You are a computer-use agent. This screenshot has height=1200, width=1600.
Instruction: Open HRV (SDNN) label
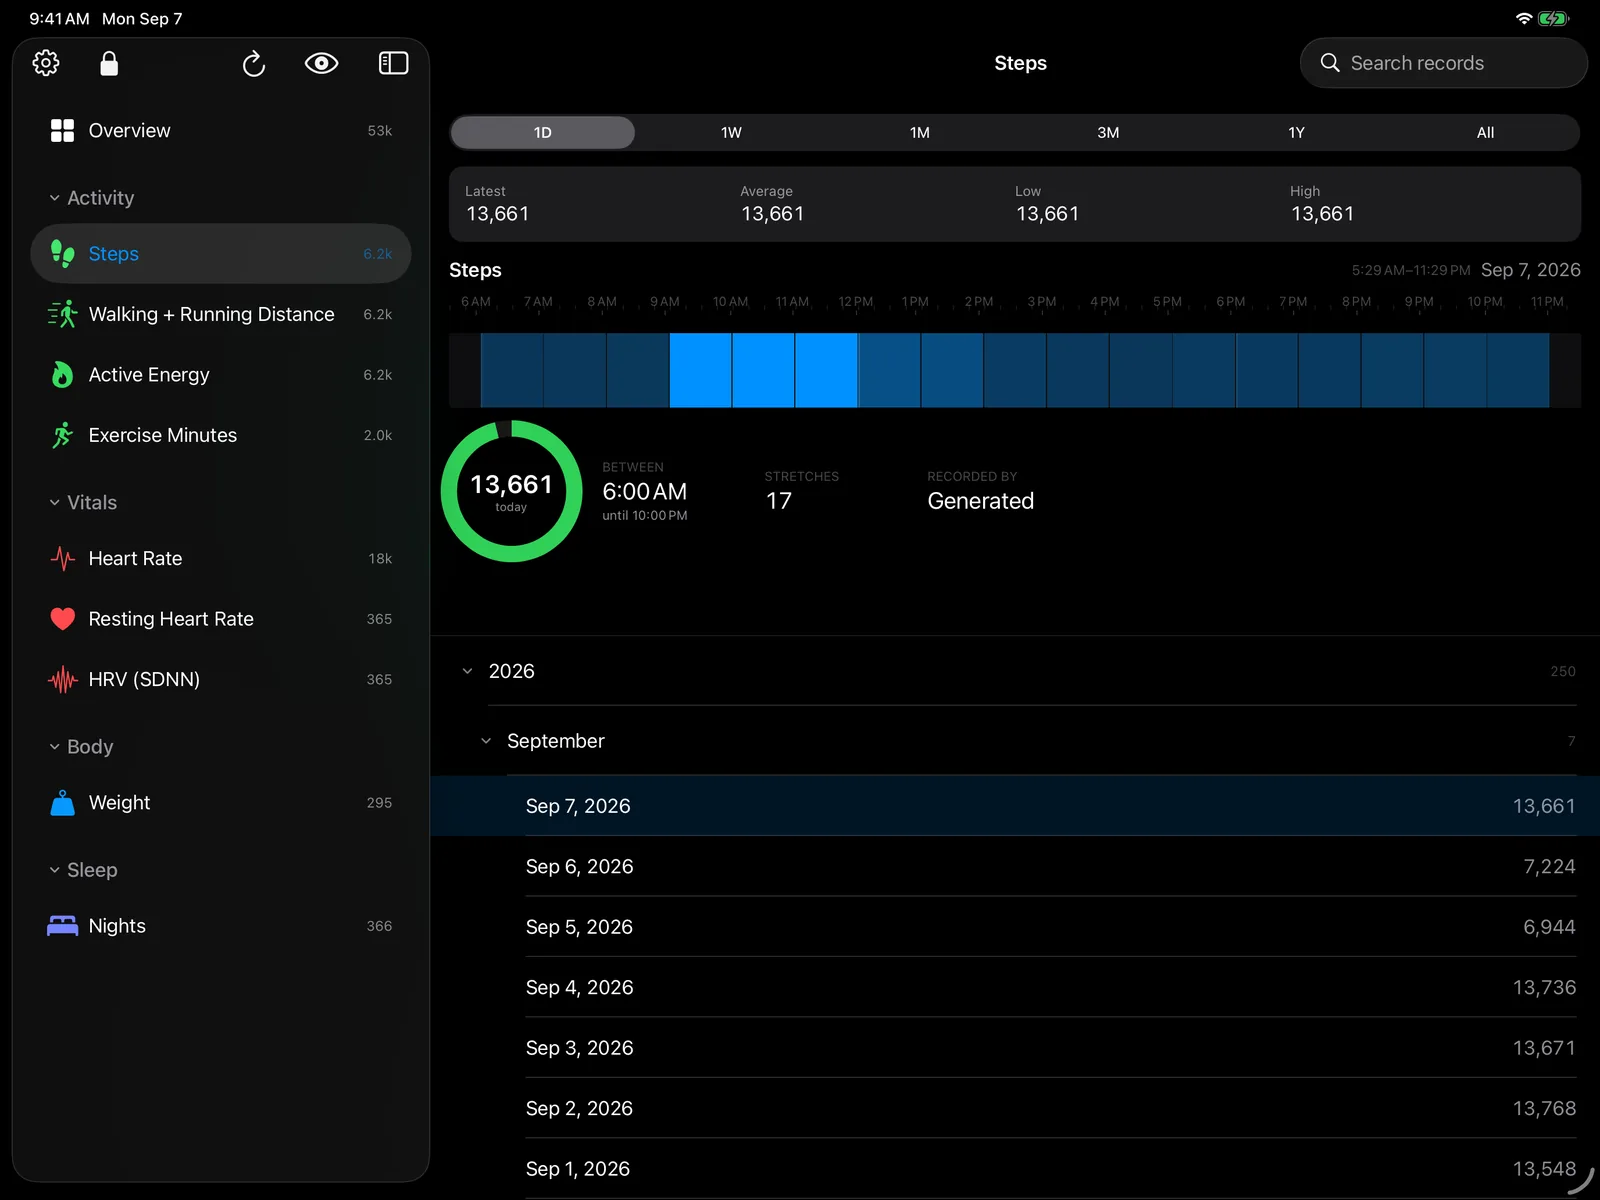pos(144,680)
